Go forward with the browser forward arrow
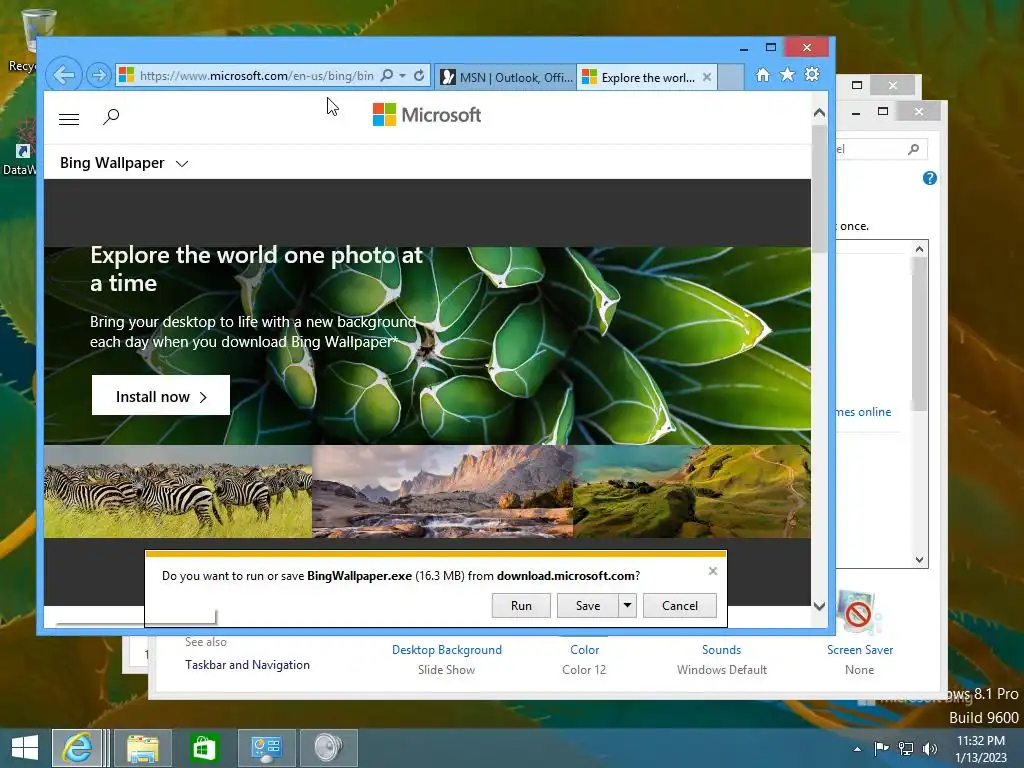Viewport: 1024px width, 768px height. (x=99, y=75)
